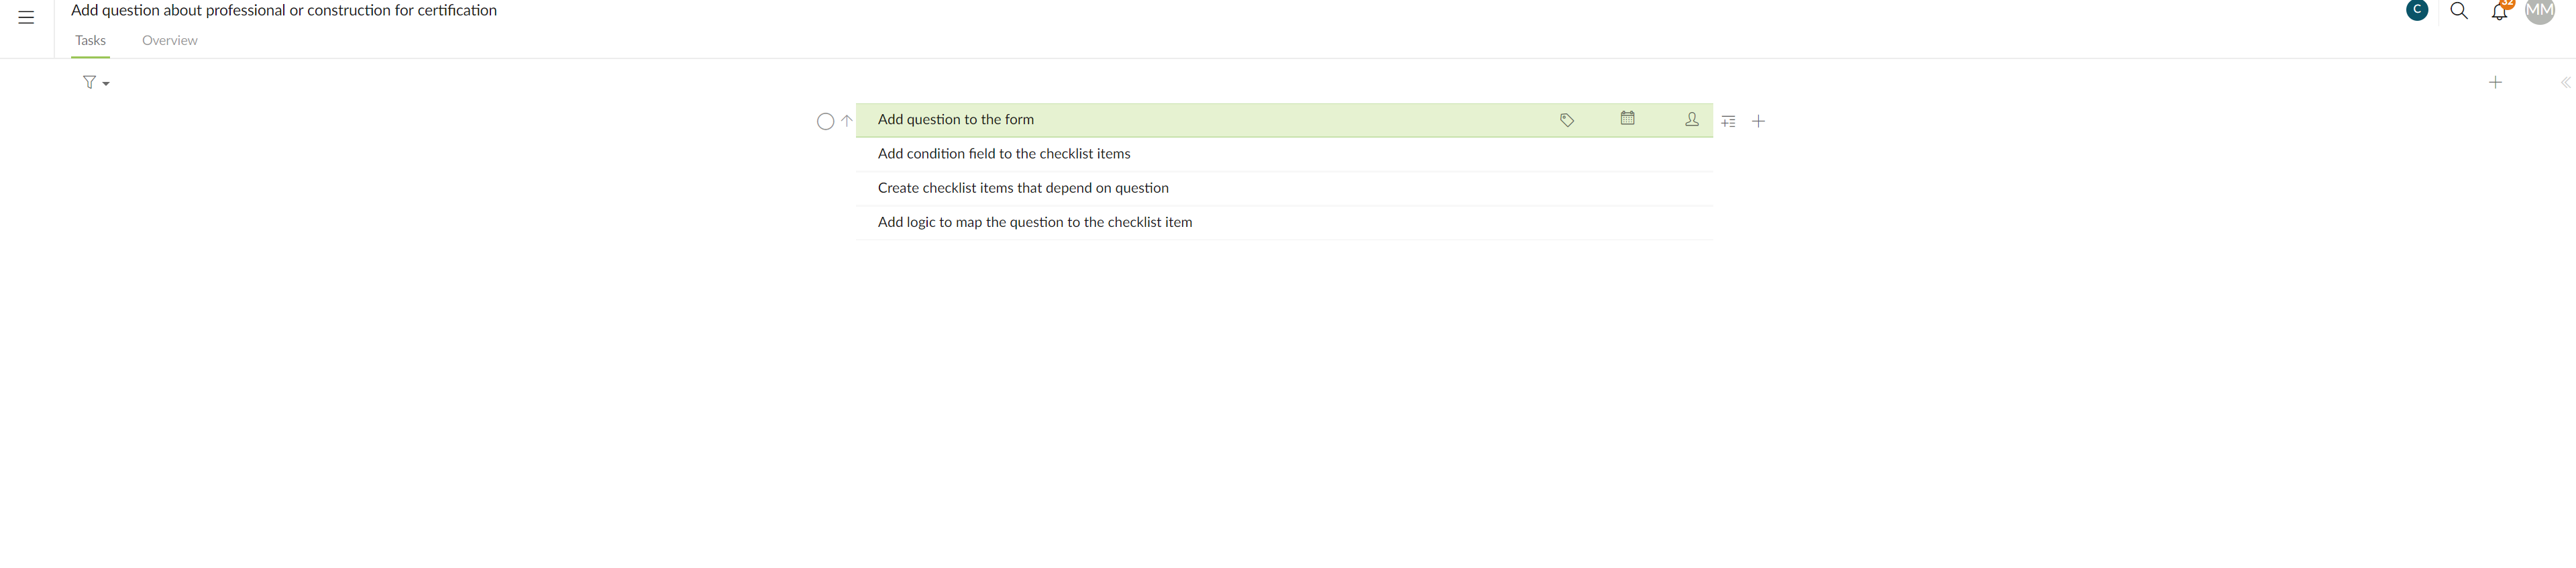Switch to the Overview tab
Viewport: 2576px width, 568px height.
click(170, 40)
